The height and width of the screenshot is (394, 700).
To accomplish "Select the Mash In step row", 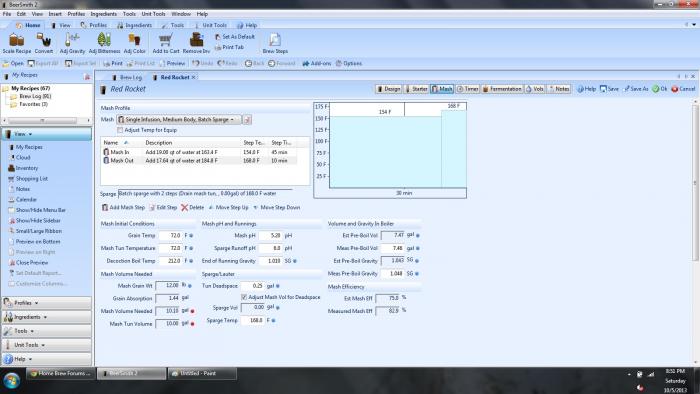I will (x=200, y=152).
